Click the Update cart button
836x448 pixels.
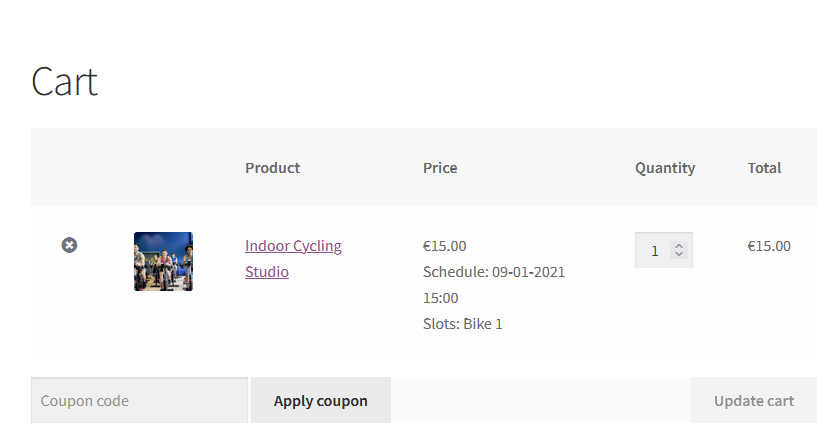[x=754, y=401]
